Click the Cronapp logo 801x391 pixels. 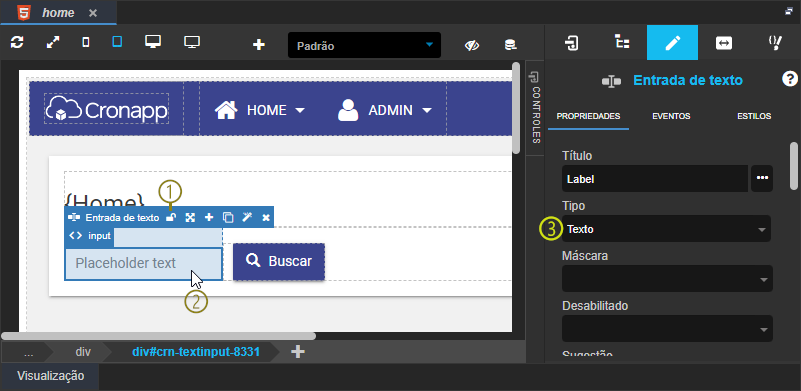pyautogui.click(x=107, y=108)
